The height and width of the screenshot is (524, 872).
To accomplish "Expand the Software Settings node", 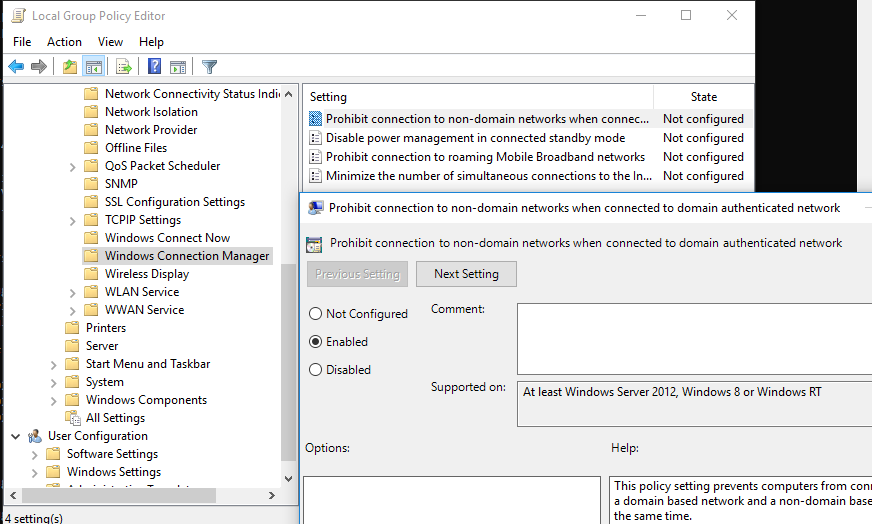I will pyautogui.click(x=34, y=454).
